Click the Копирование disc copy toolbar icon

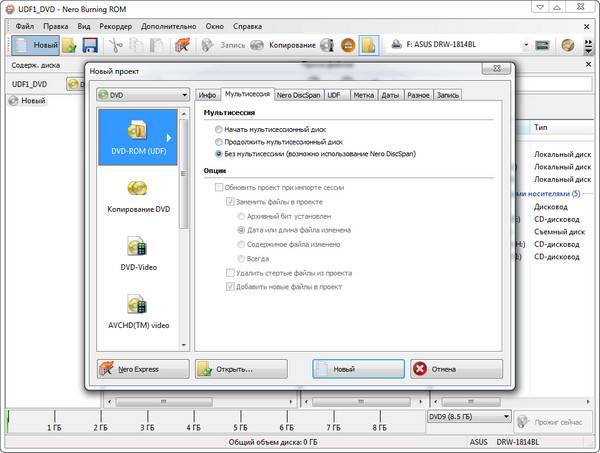click(257, 45)
